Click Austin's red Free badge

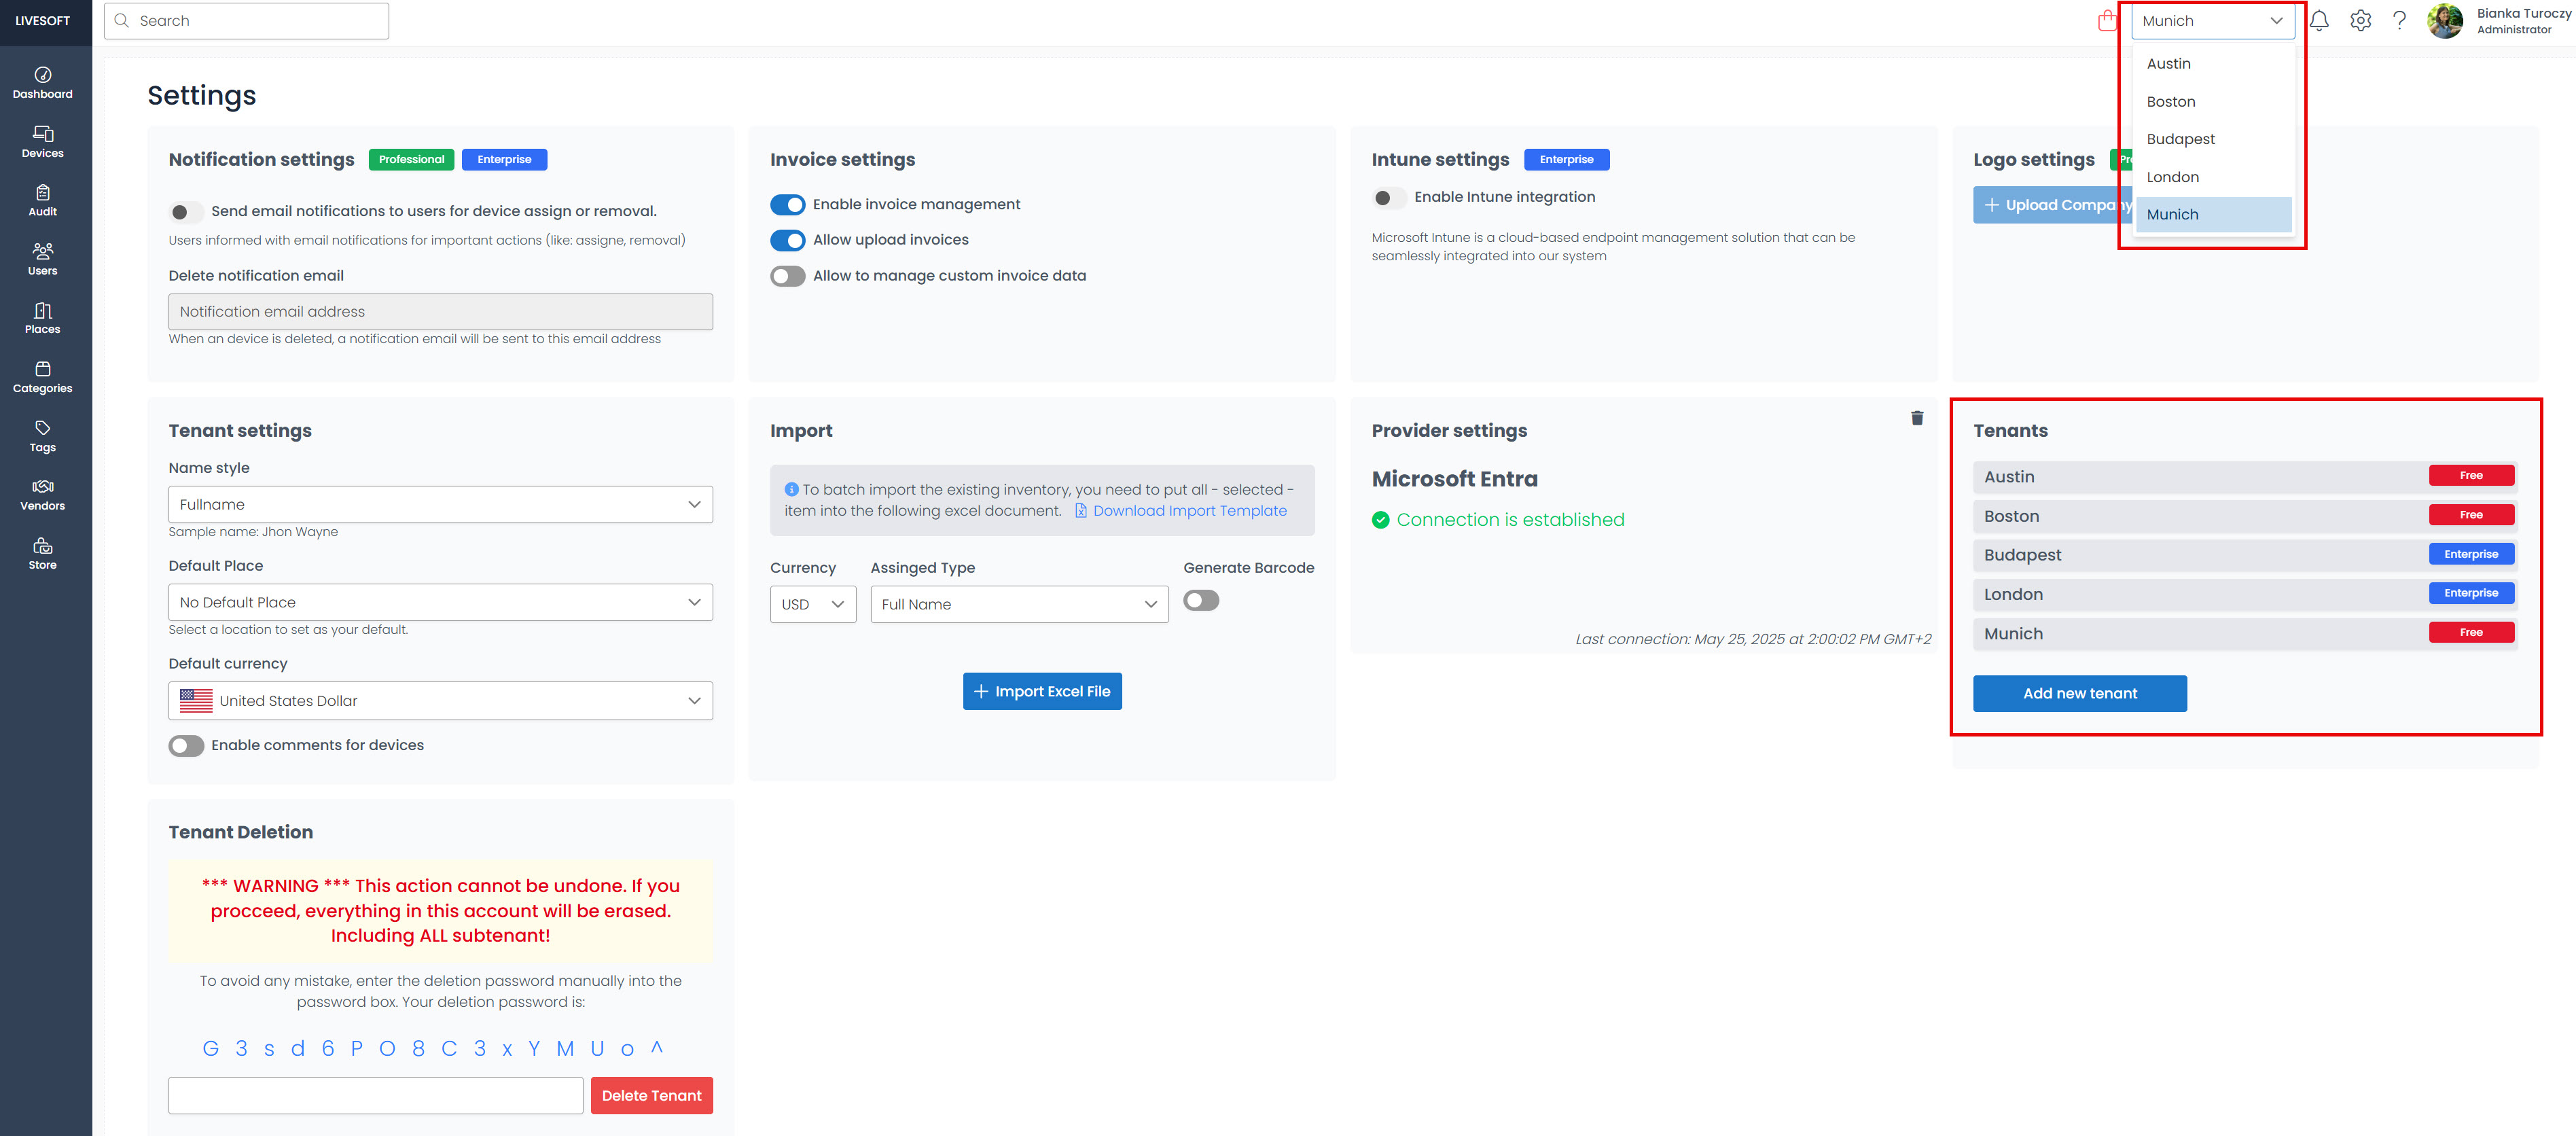point(2470,476)
